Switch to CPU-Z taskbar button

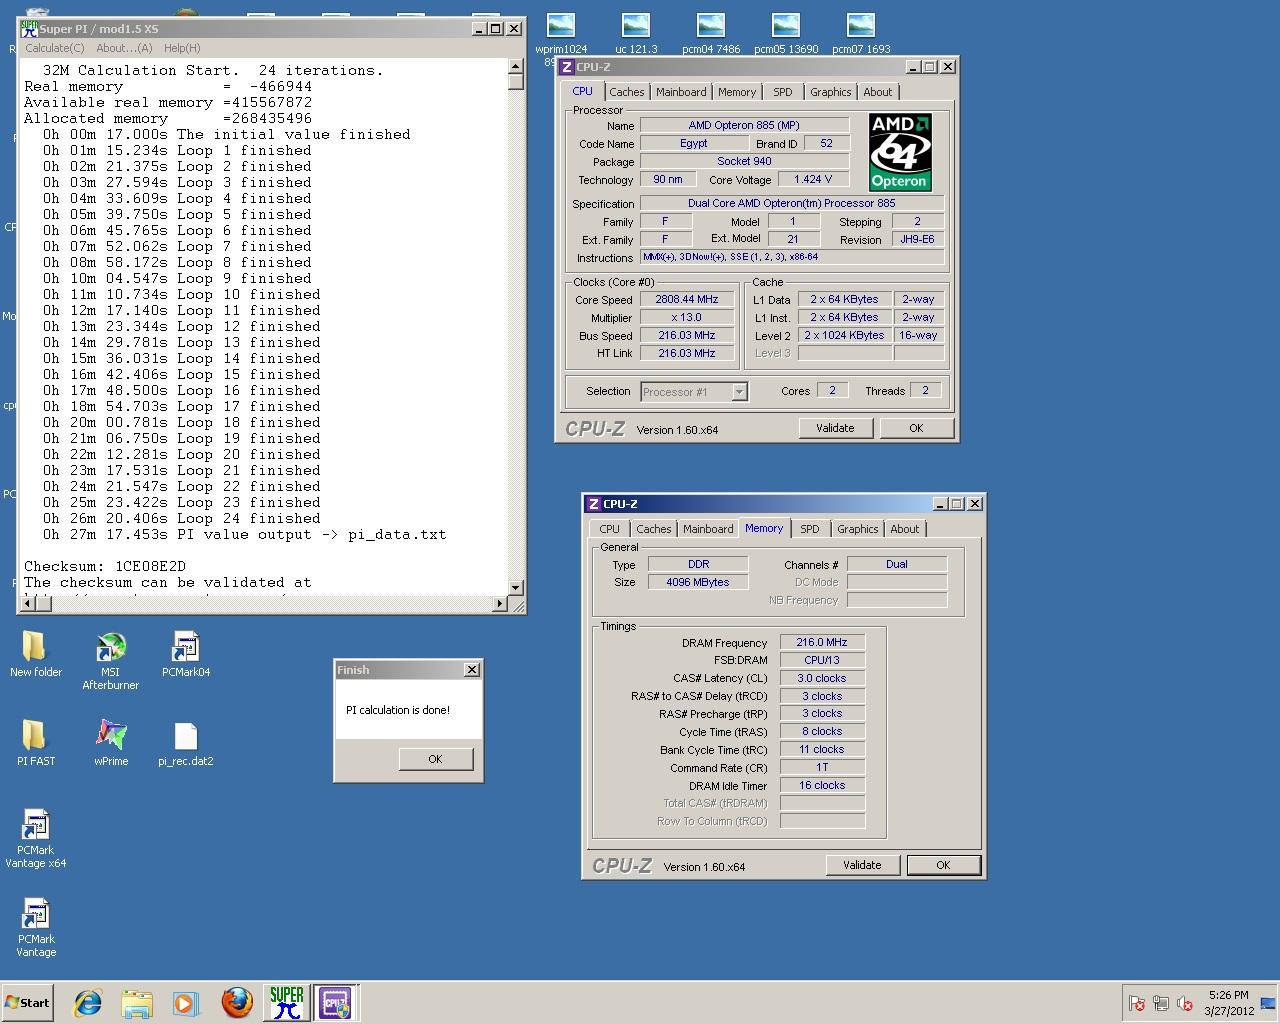pyautogui.click(x=335, y=1003)
